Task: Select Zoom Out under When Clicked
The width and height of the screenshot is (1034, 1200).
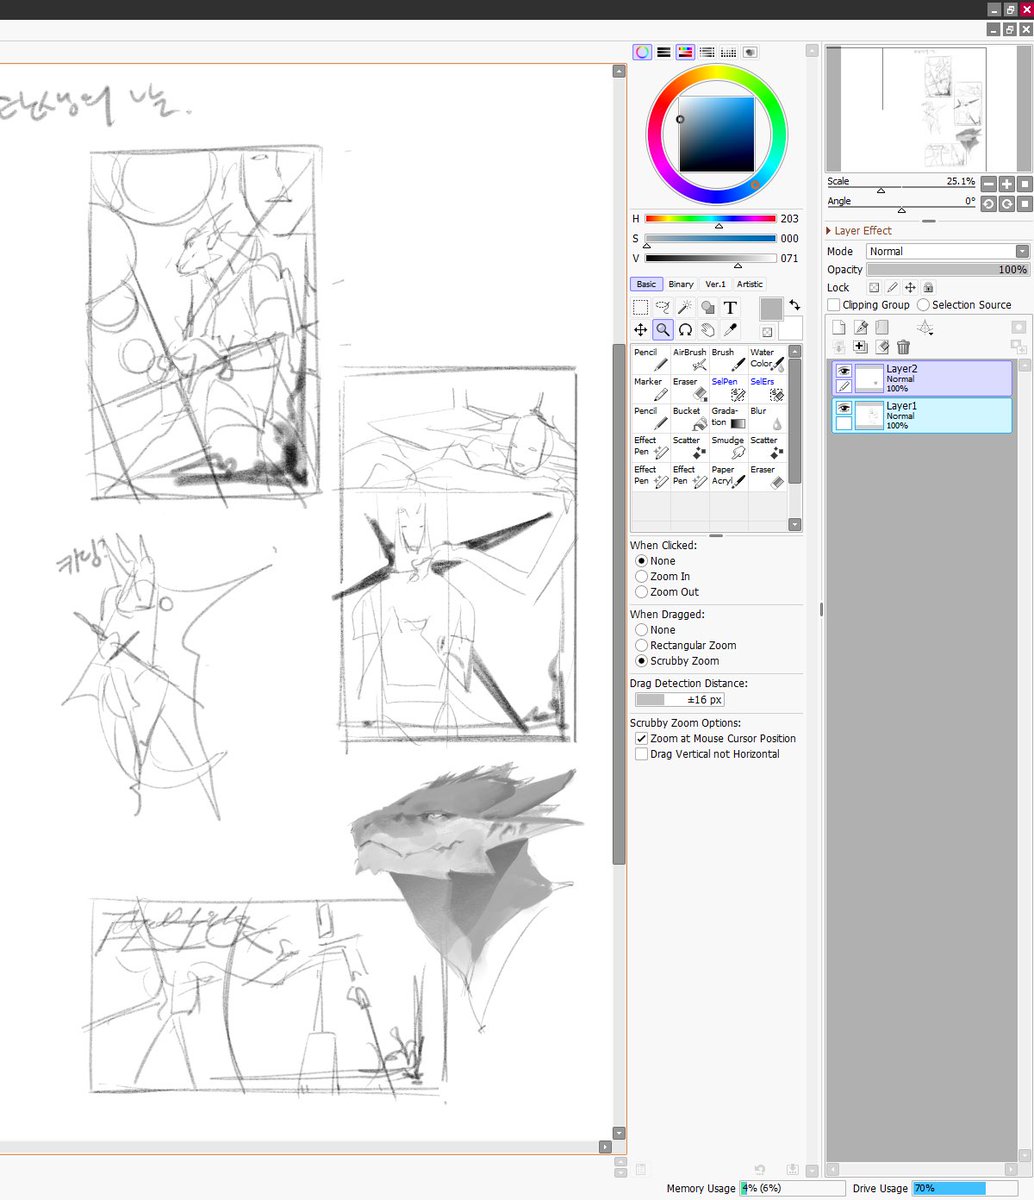Action: coord(642,592)
